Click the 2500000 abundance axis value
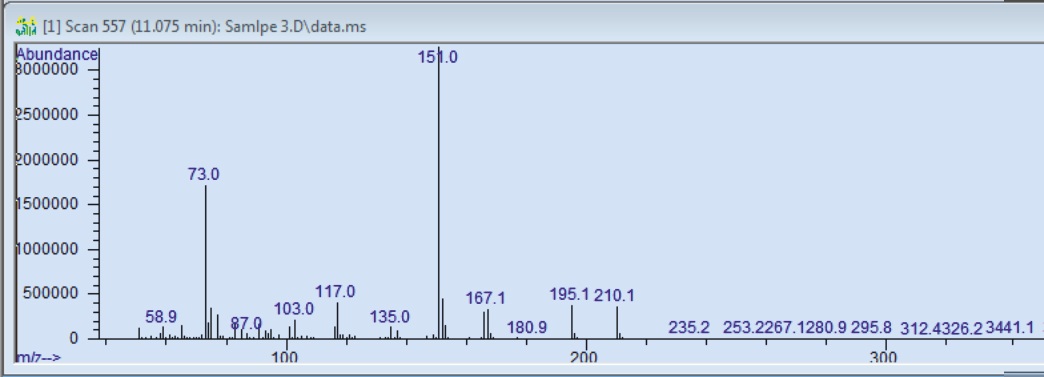 click(47, 115)
